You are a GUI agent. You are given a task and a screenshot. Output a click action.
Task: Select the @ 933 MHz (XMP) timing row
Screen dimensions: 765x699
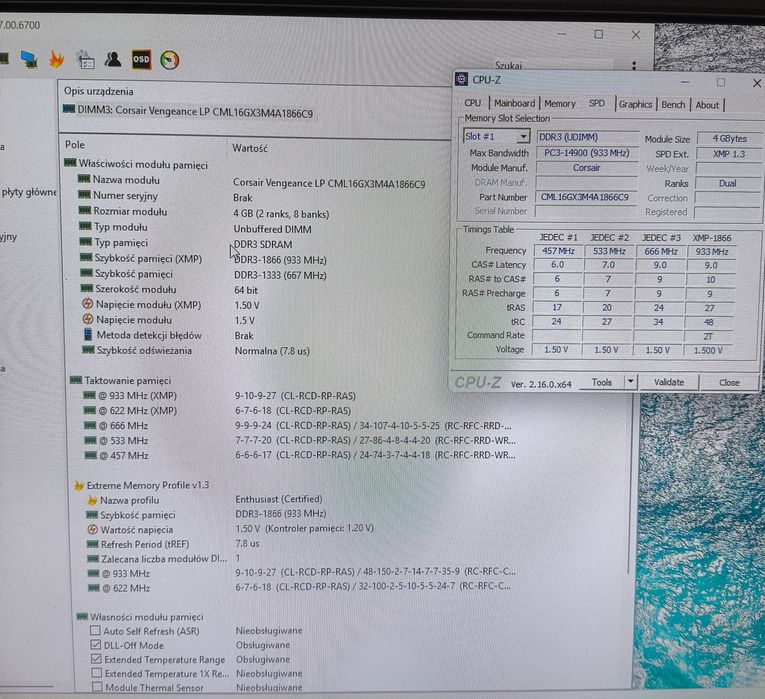point(220,395)
